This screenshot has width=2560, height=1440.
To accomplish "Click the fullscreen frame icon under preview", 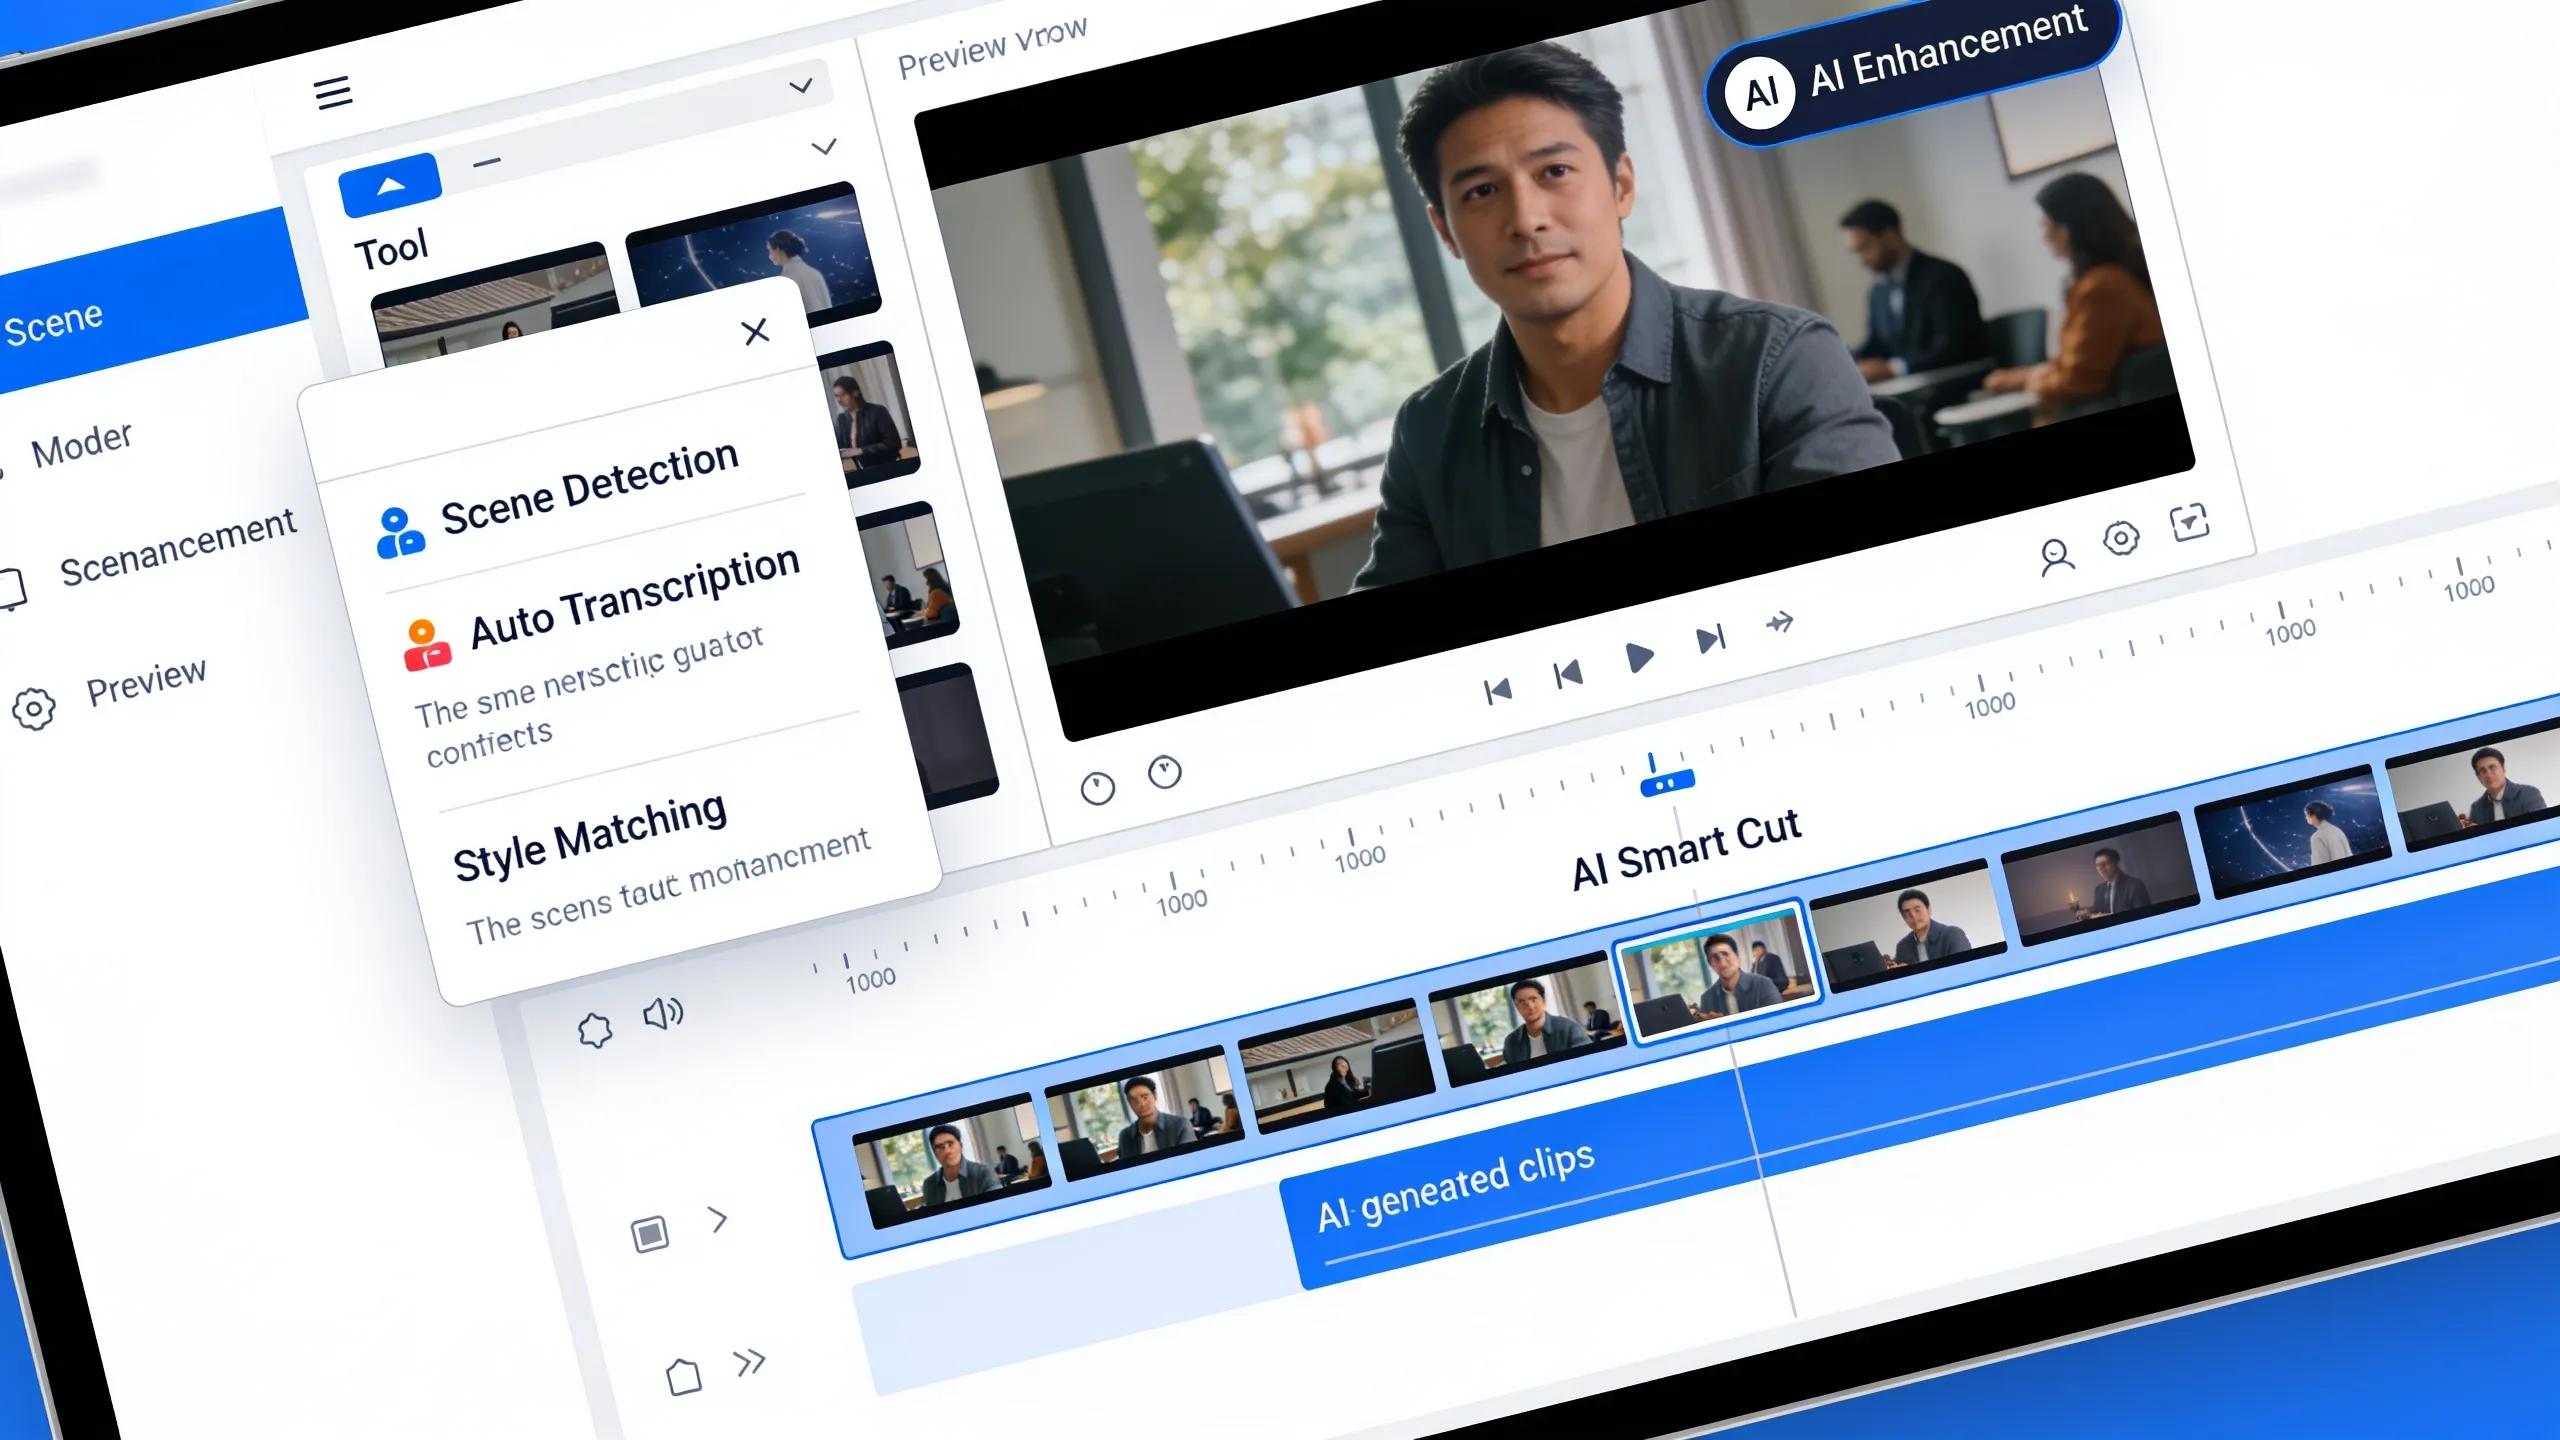I will tap(2190, 523).
